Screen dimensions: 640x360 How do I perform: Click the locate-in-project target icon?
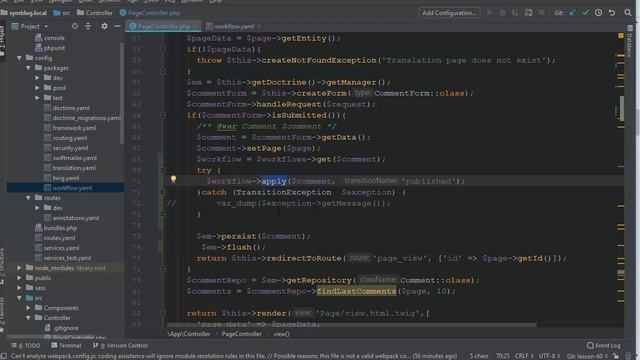[x=75, y=26]
